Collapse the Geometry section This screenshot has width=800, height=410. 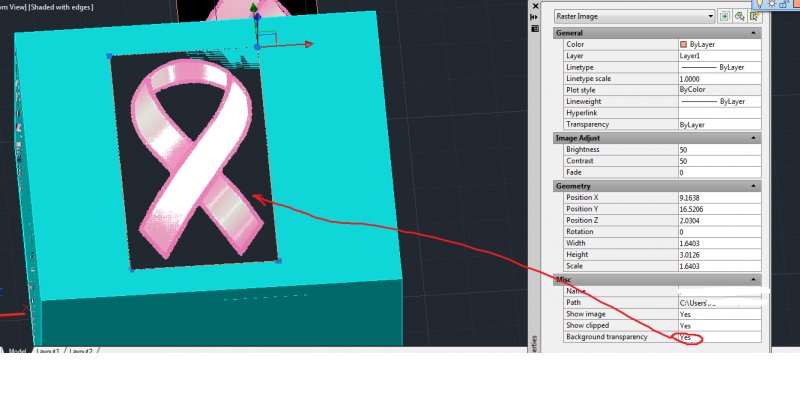pyautogui.click(x=753, y=186)
